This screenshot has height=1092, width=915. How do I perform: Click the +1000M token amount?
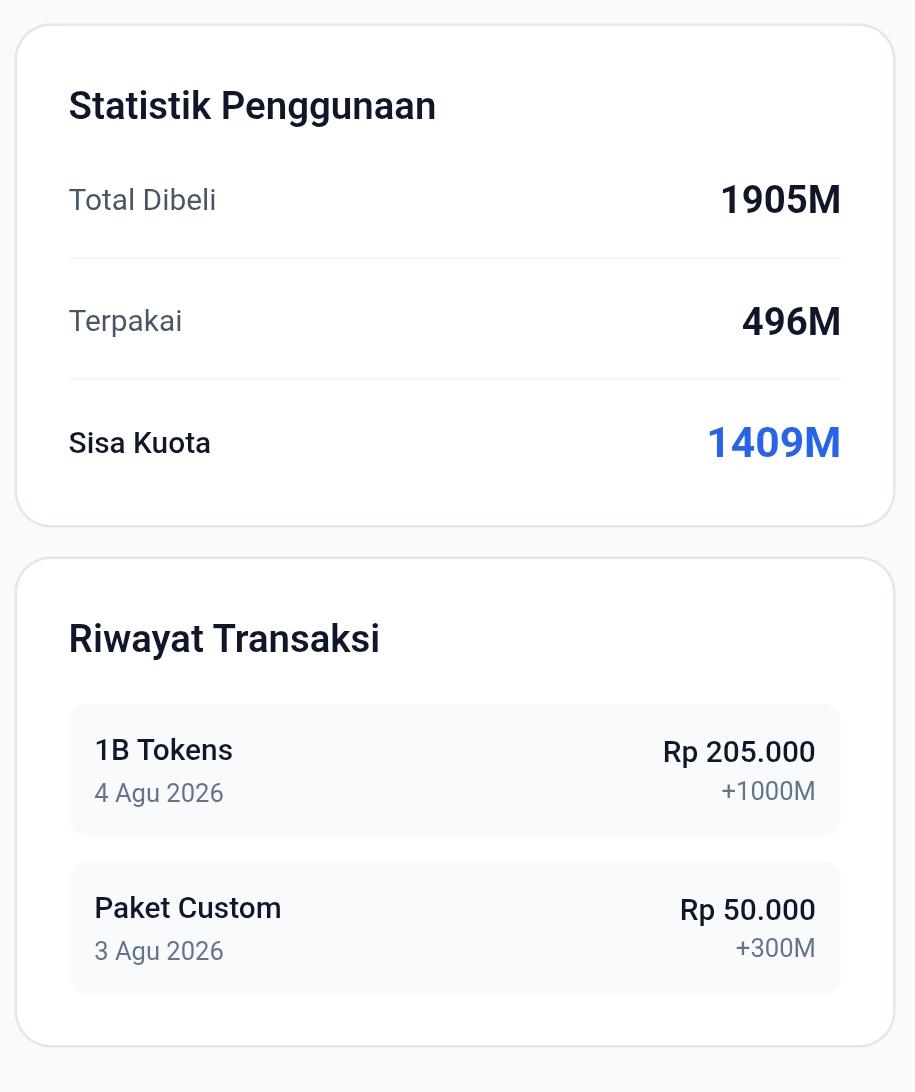click(x=768, y=791)
